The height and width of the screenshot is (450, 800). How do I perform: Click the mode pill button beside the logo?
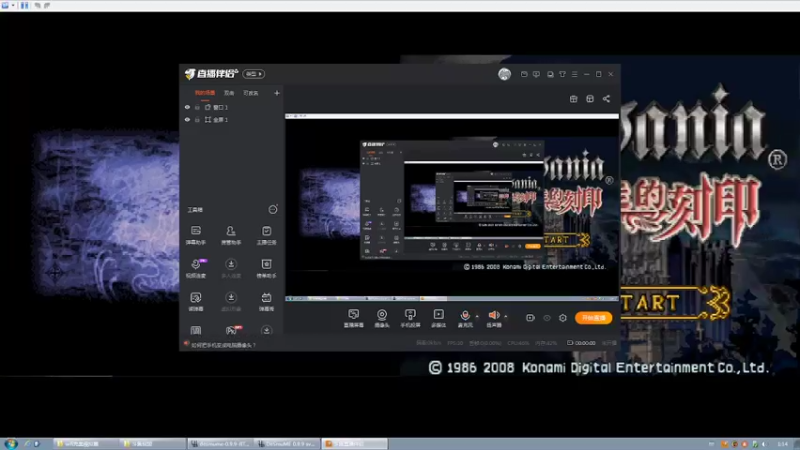click(x=254, y=74)
